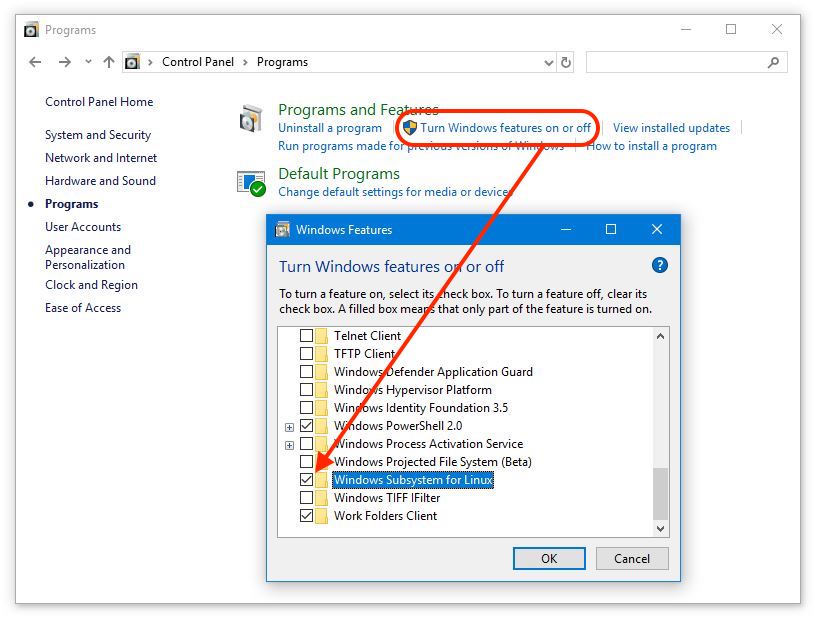Open recent locations dropdown arrow
Screen dimensions: 815x619
pos(88,62)
